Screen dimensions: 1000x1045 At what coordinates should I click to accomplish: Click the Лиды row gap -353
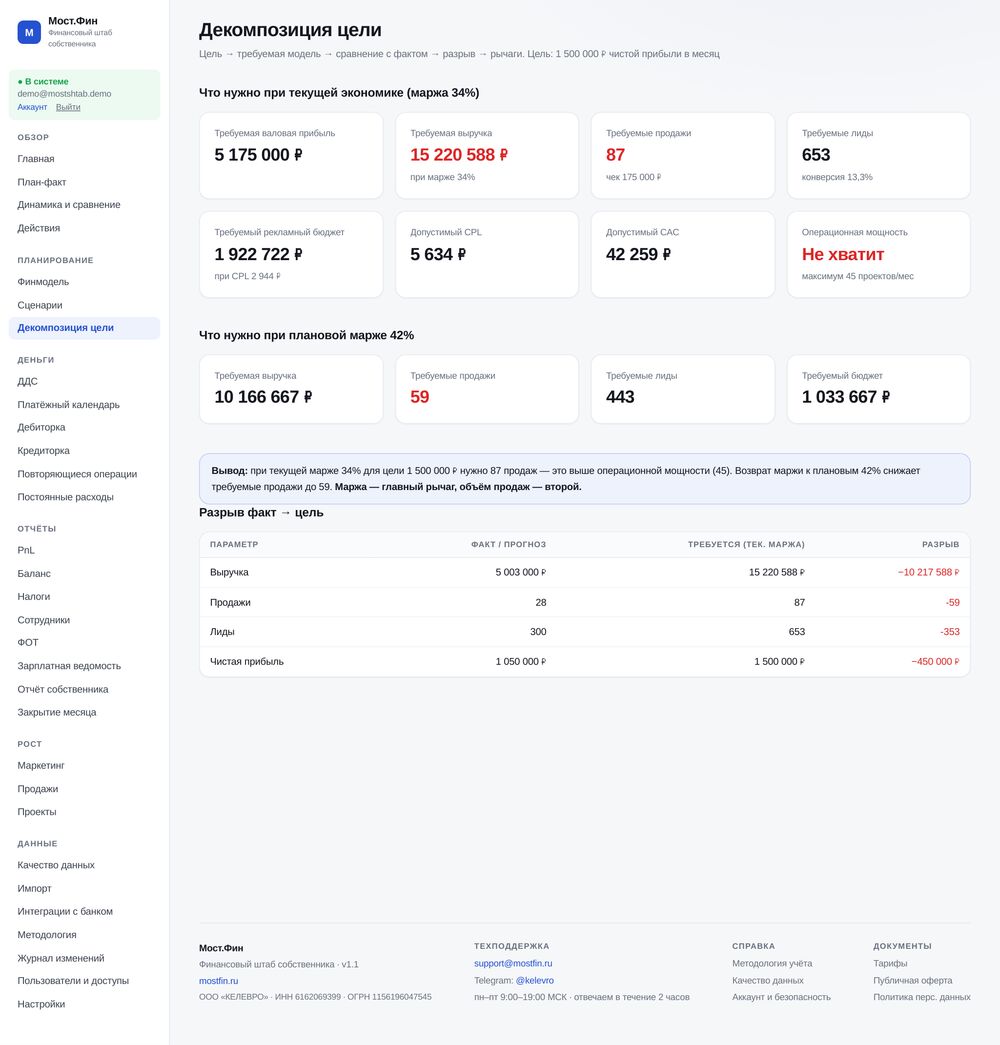pyautogui.click(x=950, y=632)
